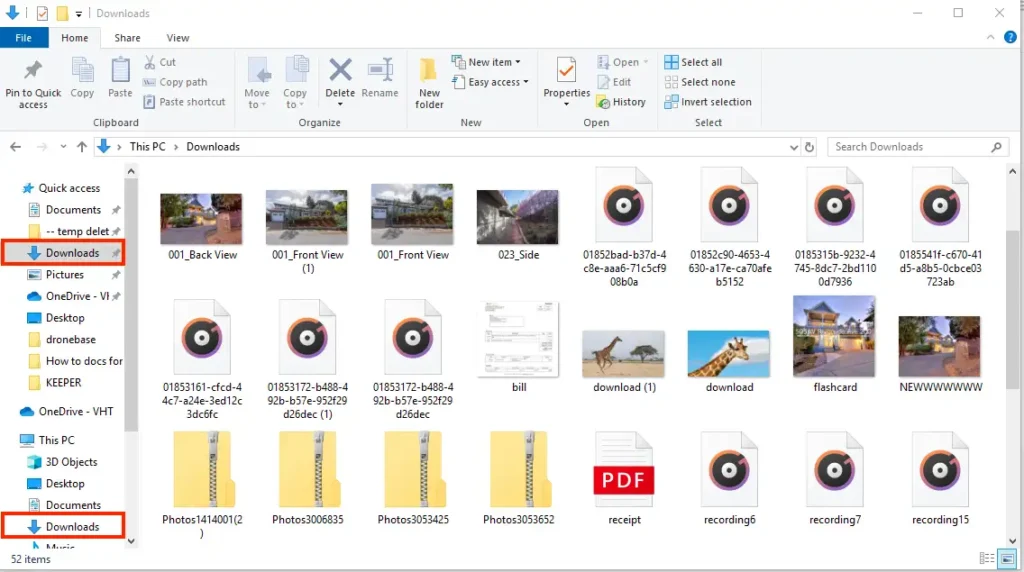This screenshot has height=572, width=1024.
Task: Click the file list scroll down arrow
Action: pos(1012,541)
